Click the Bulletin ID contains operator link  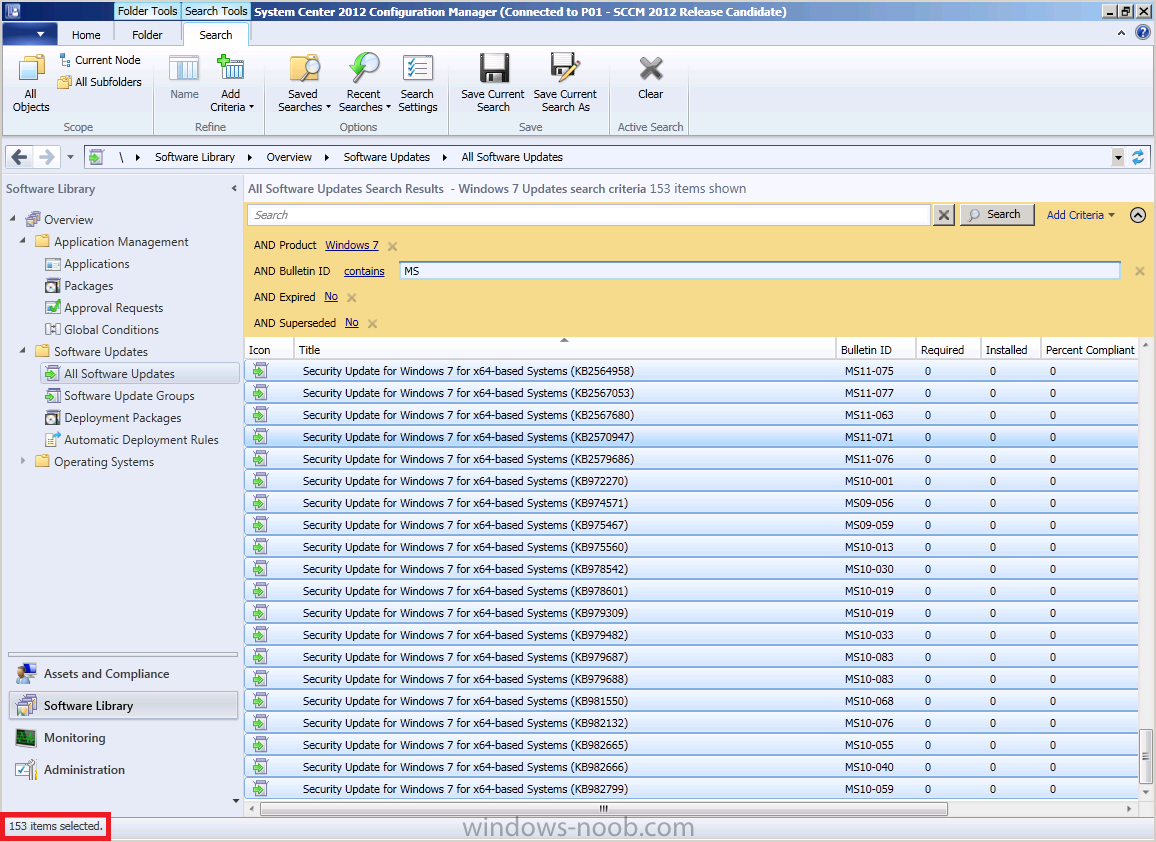364,271
